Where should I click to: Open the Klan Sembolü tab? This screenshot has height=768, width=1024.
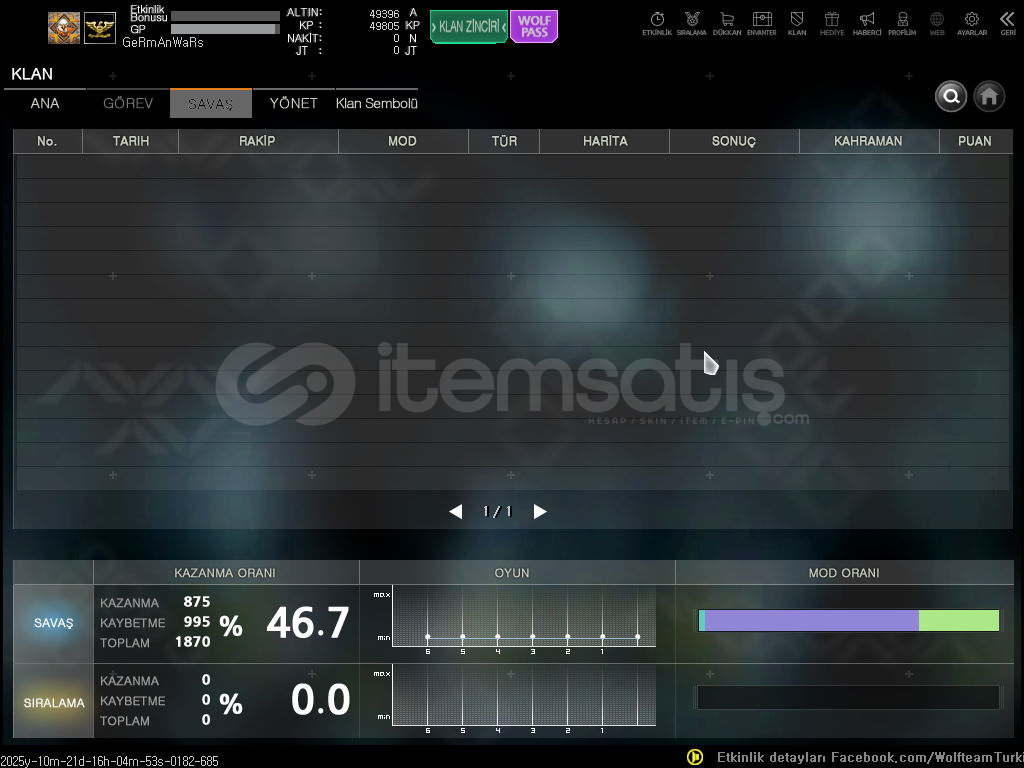(x=376, y=104)
